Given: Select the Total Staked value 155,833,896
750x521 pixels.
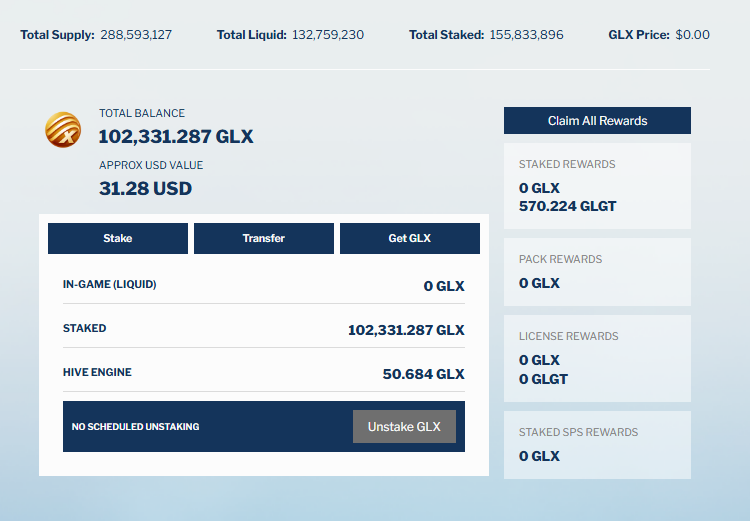Looking at the screenshot, I should tap(526, 35).
